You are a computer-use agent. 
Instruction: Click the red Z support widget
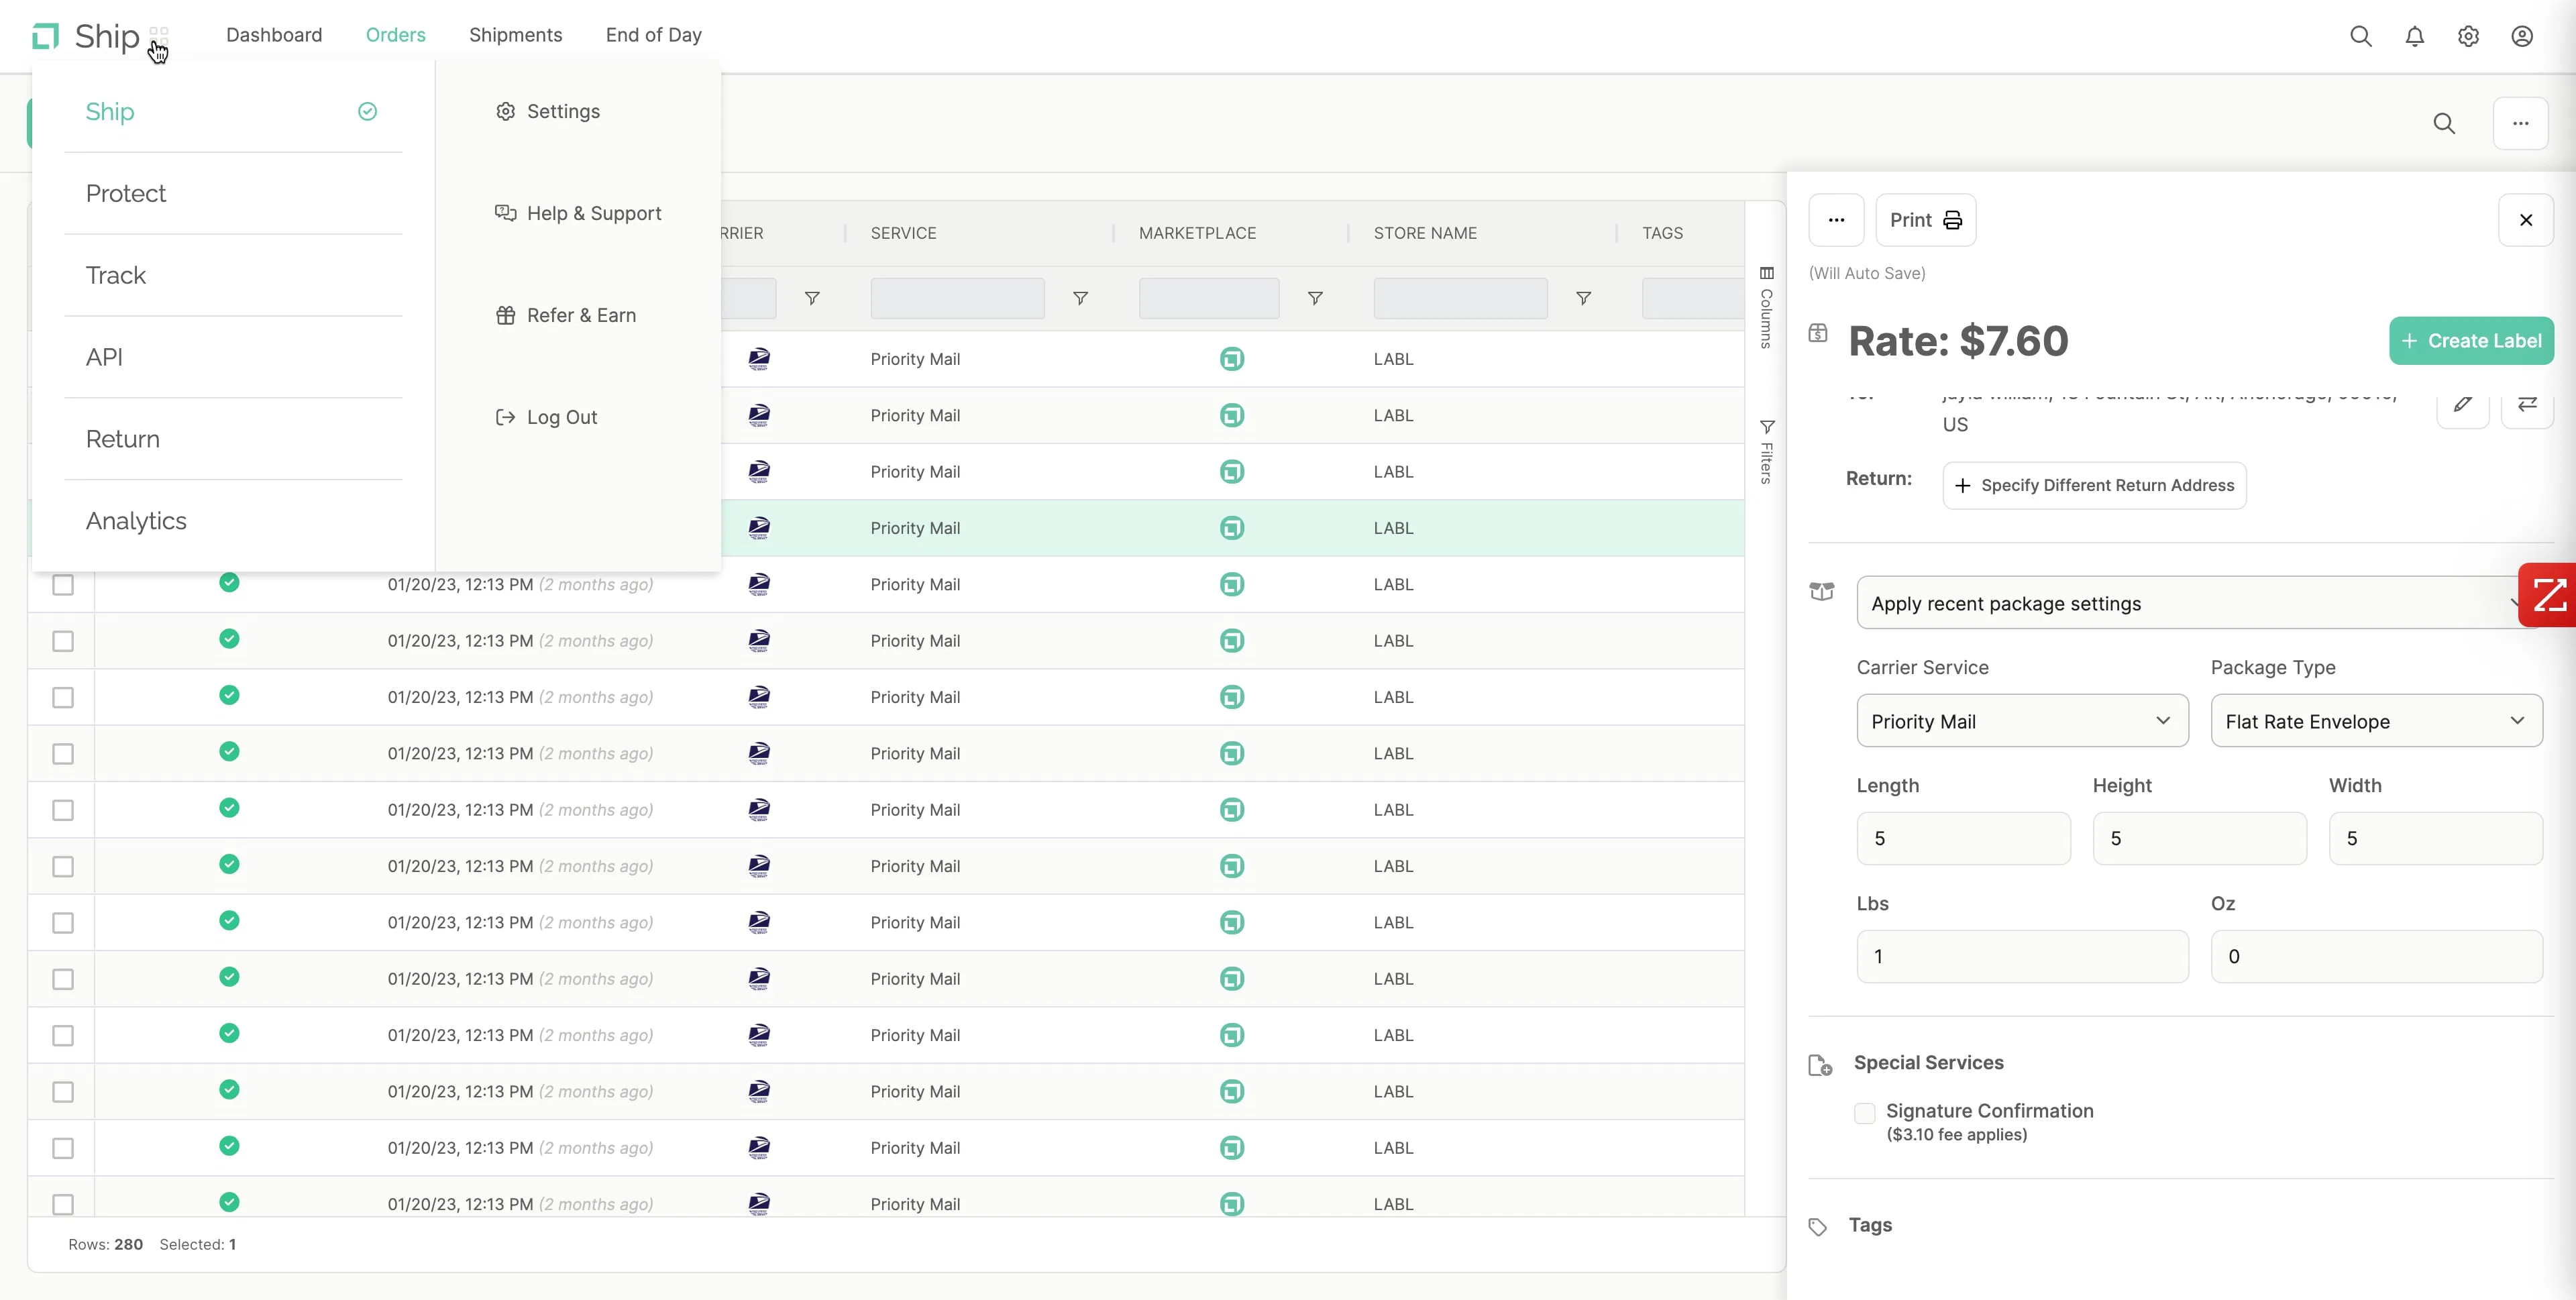pos(2548,595)
